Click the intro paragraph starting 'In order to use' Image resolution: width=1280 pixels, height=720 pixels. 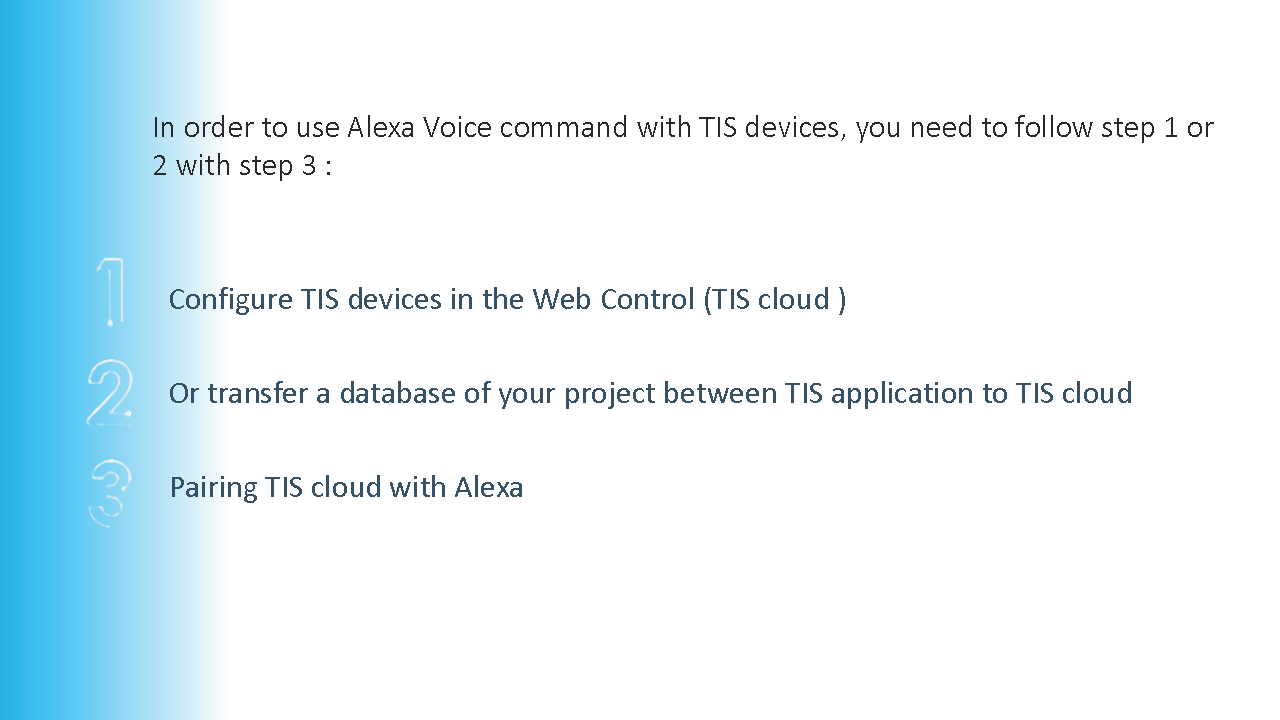coord(683,146)
